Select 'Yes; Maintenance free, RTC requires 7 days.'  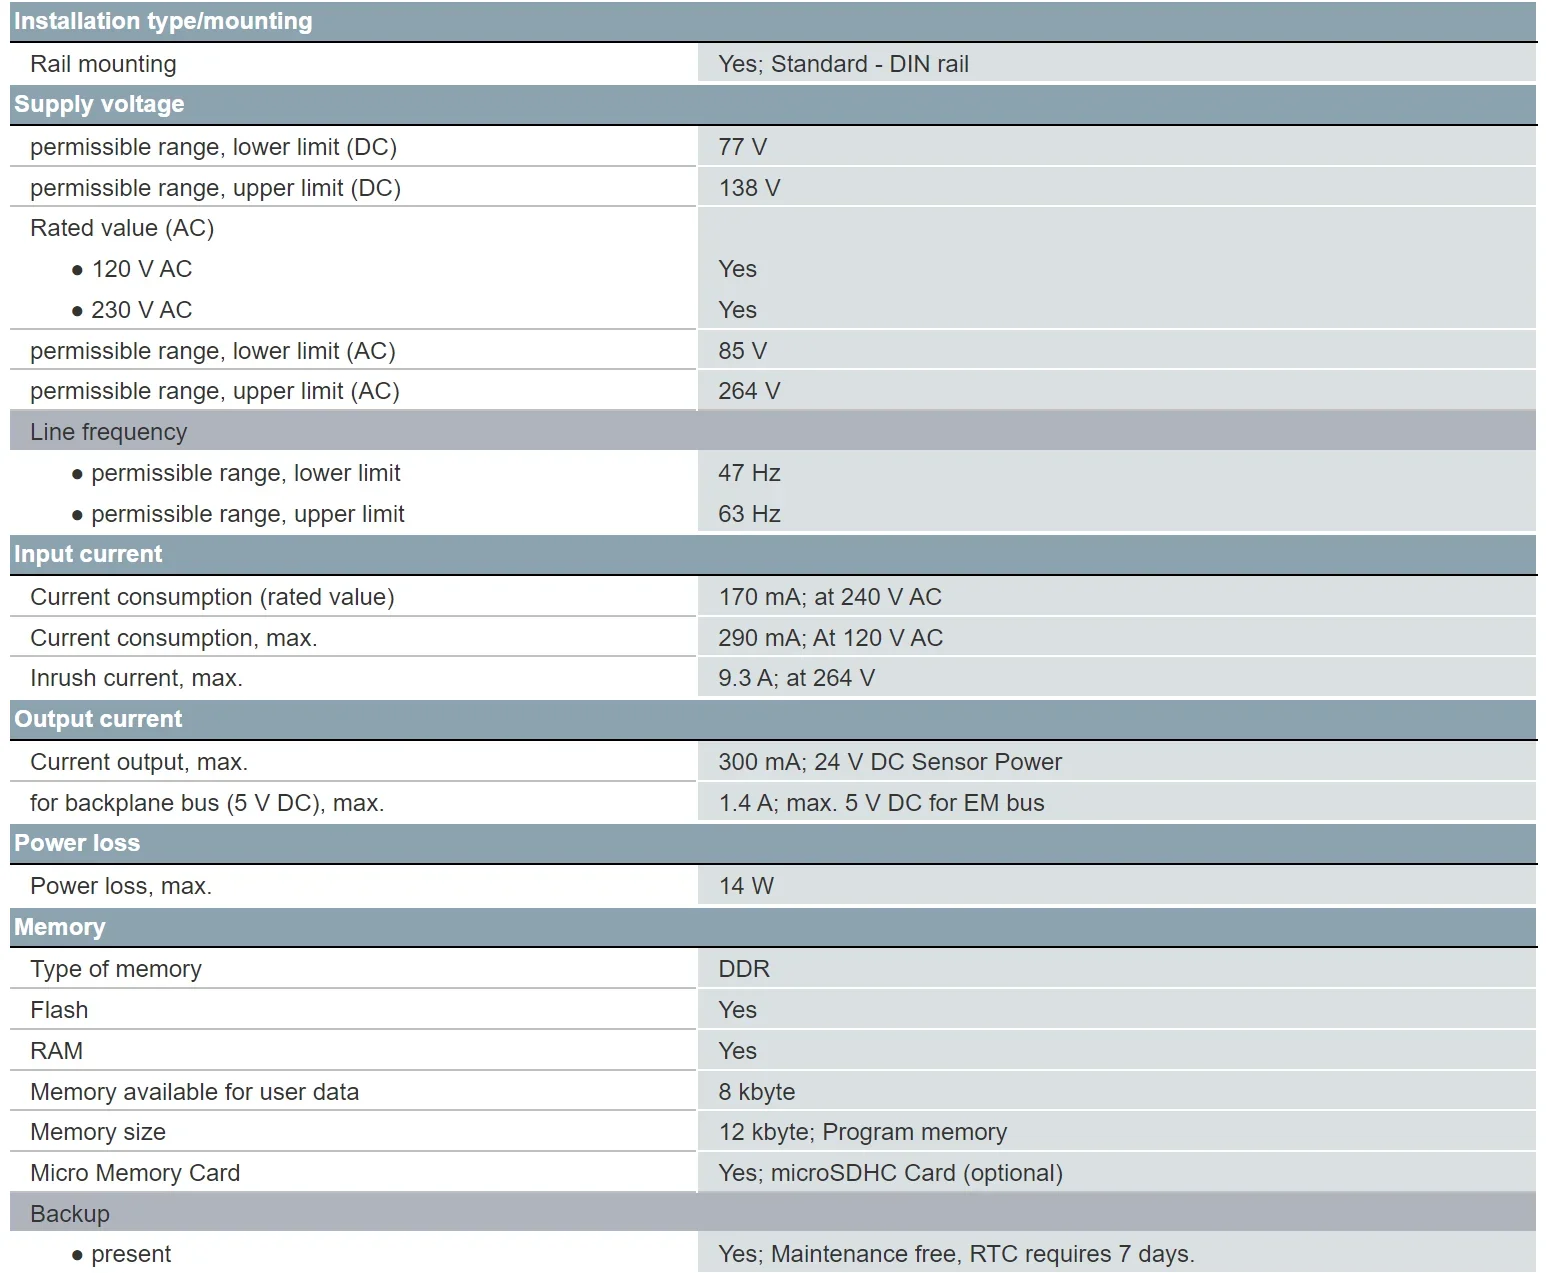click(x=956, y=1254)
